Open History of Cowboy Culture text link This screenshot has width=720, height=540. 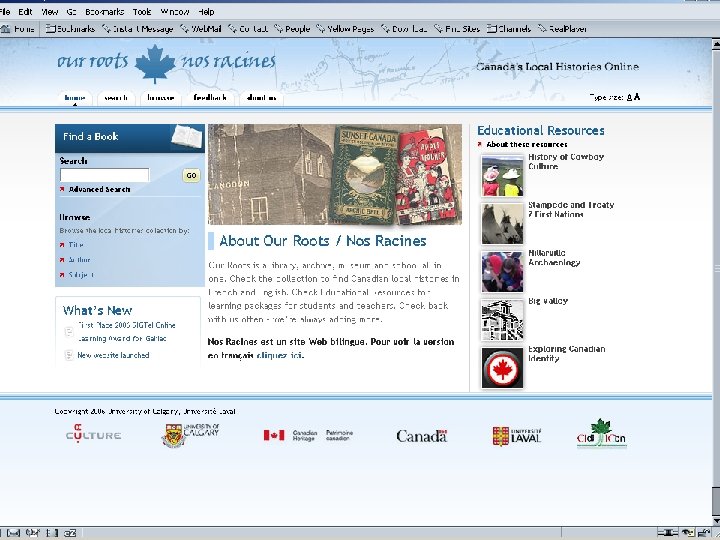pyautogui.click(x=566, y=162)
